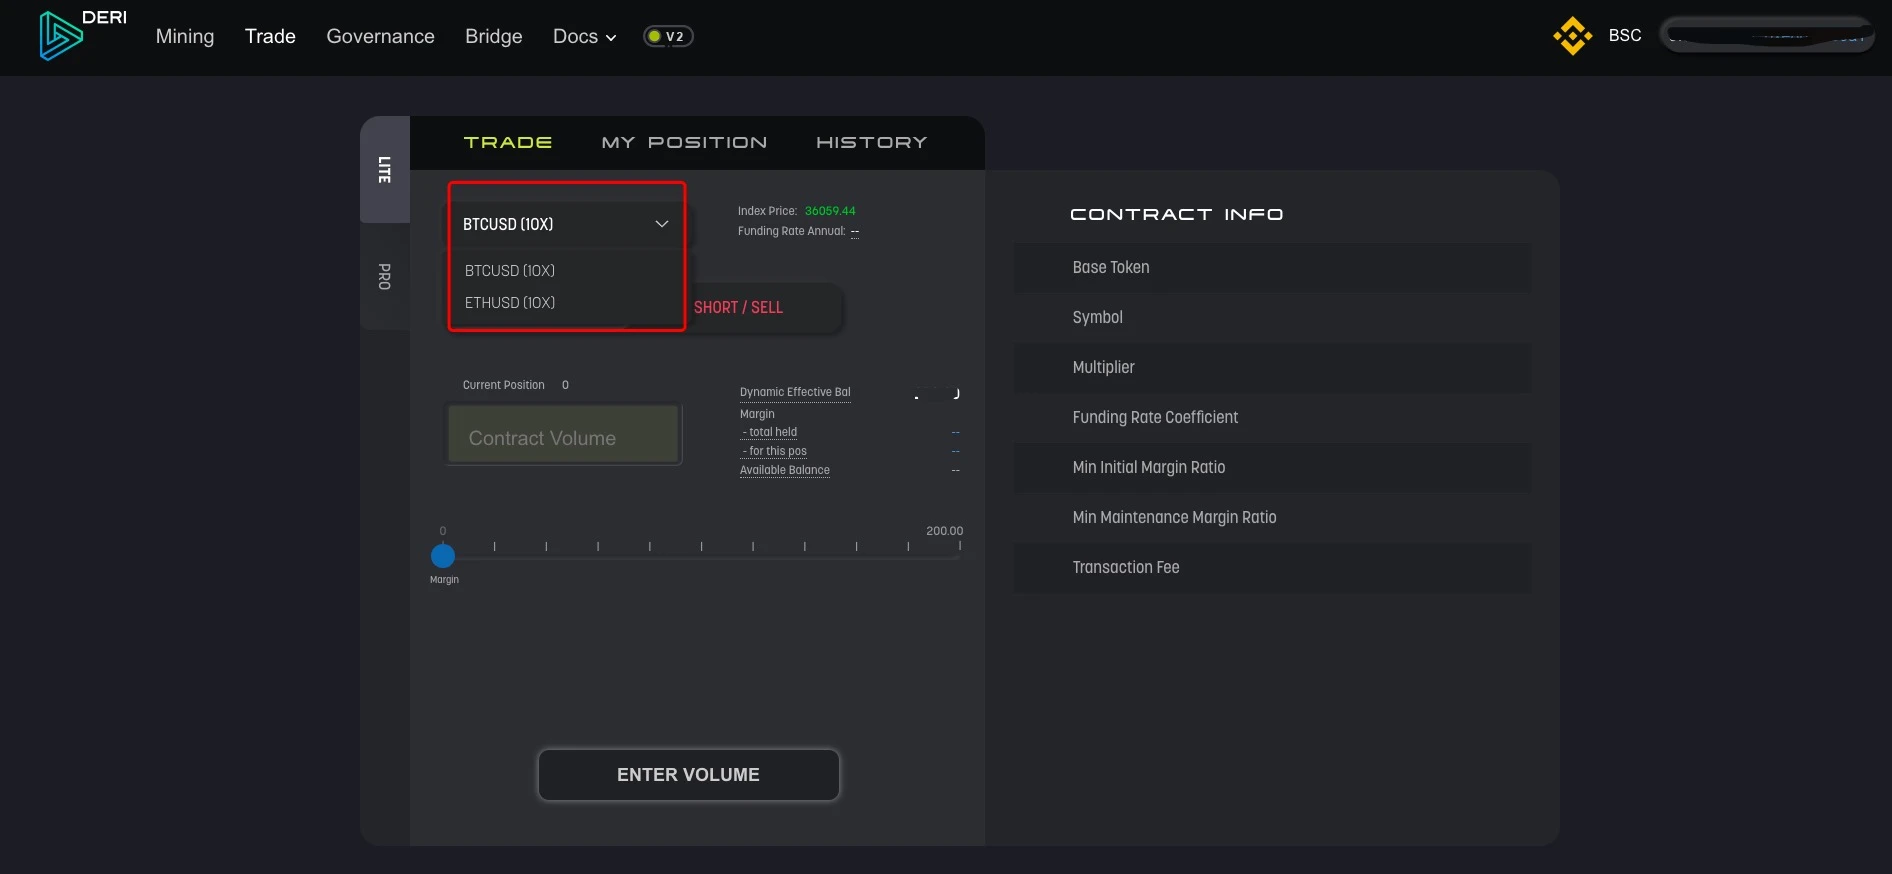Click the total held margin label
This screenshot has width=1892, height=874.
769,432
